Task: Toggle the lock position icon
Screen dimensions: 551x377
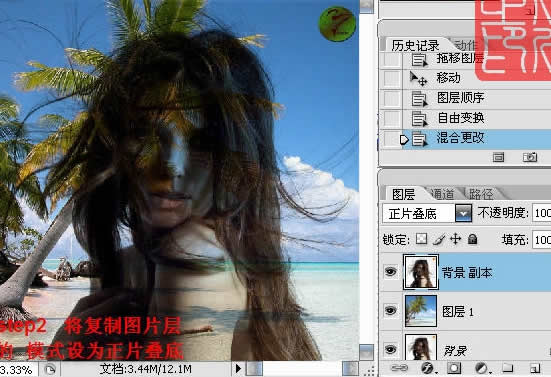Action: [455, 239]
